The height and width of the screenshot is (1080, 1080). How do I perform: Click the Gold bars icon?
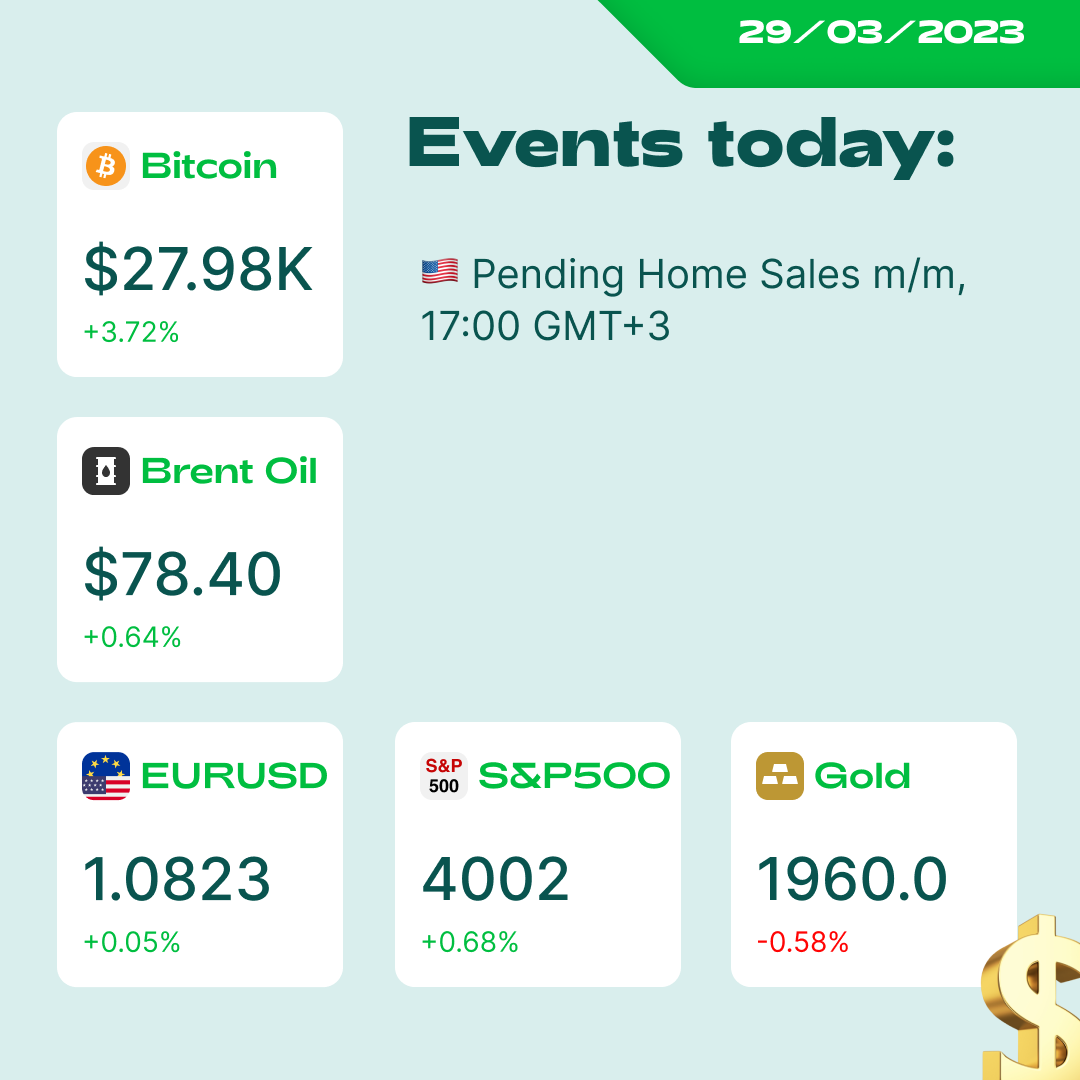tap(780, 776)
